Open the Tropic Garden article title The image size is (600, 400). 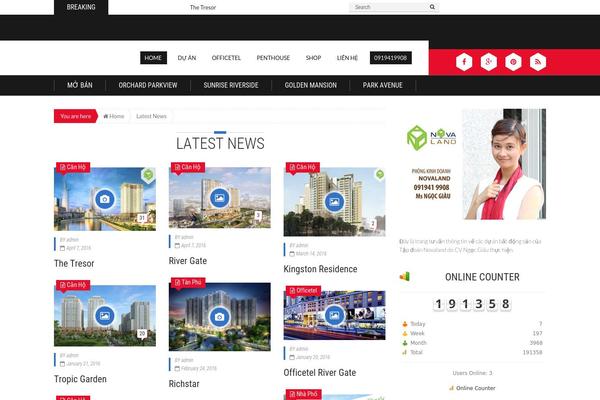tap(80, 379)
